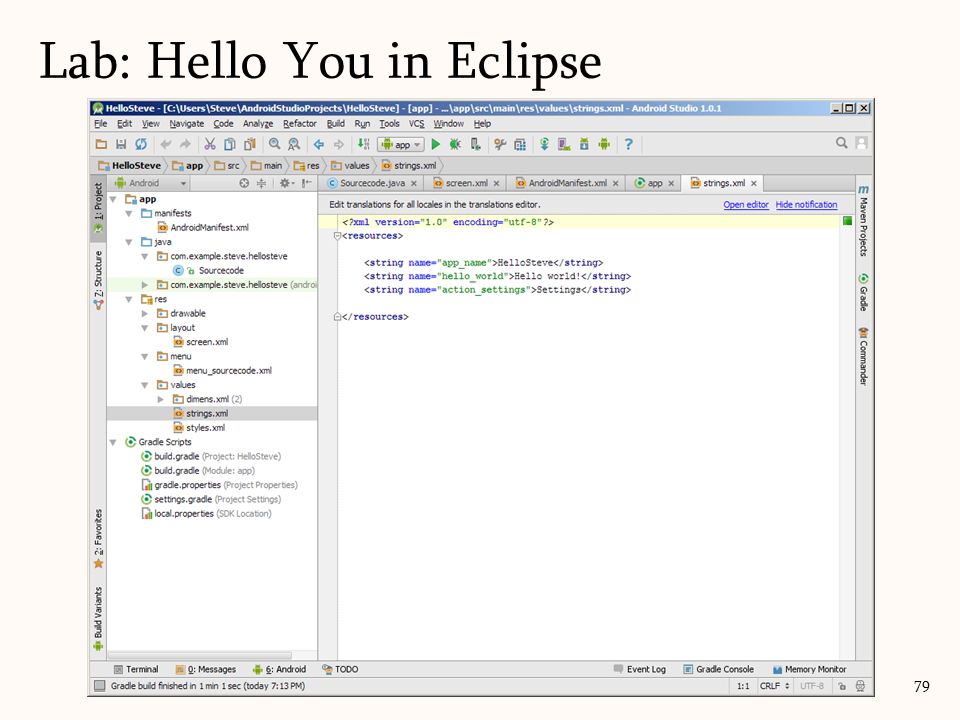Open the AVD Manager icon
The image size is (960, 720).
[x=564, y=144]
